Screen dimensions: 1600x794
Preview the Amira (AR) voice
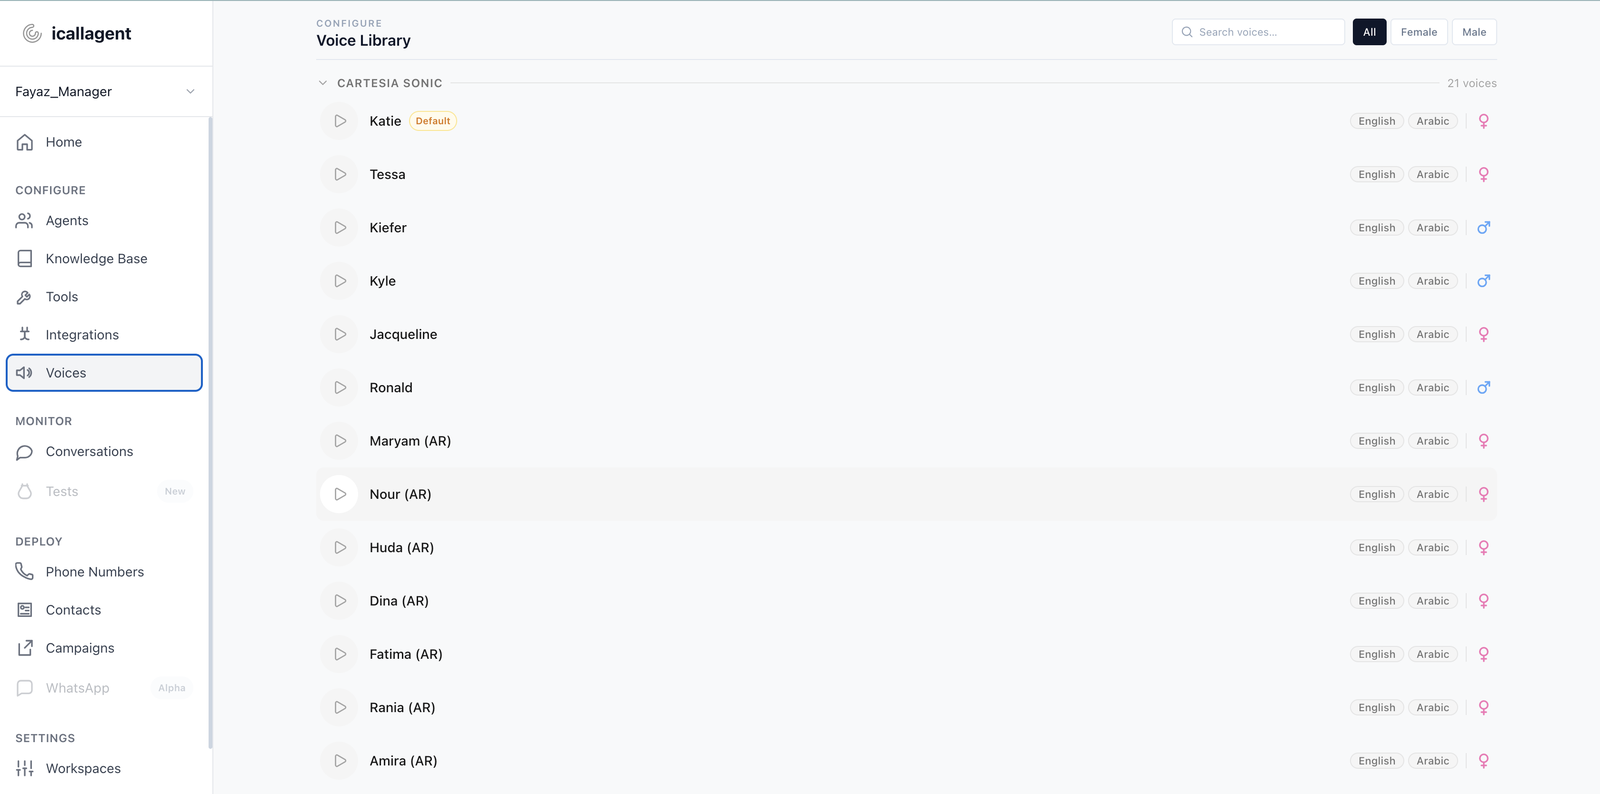pyautogui.click(x=340, y=761)
